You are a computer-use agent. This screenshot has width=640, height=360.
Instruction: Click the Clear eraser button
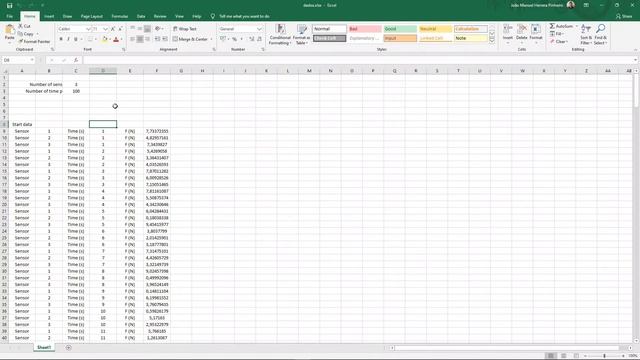[558, 42]
